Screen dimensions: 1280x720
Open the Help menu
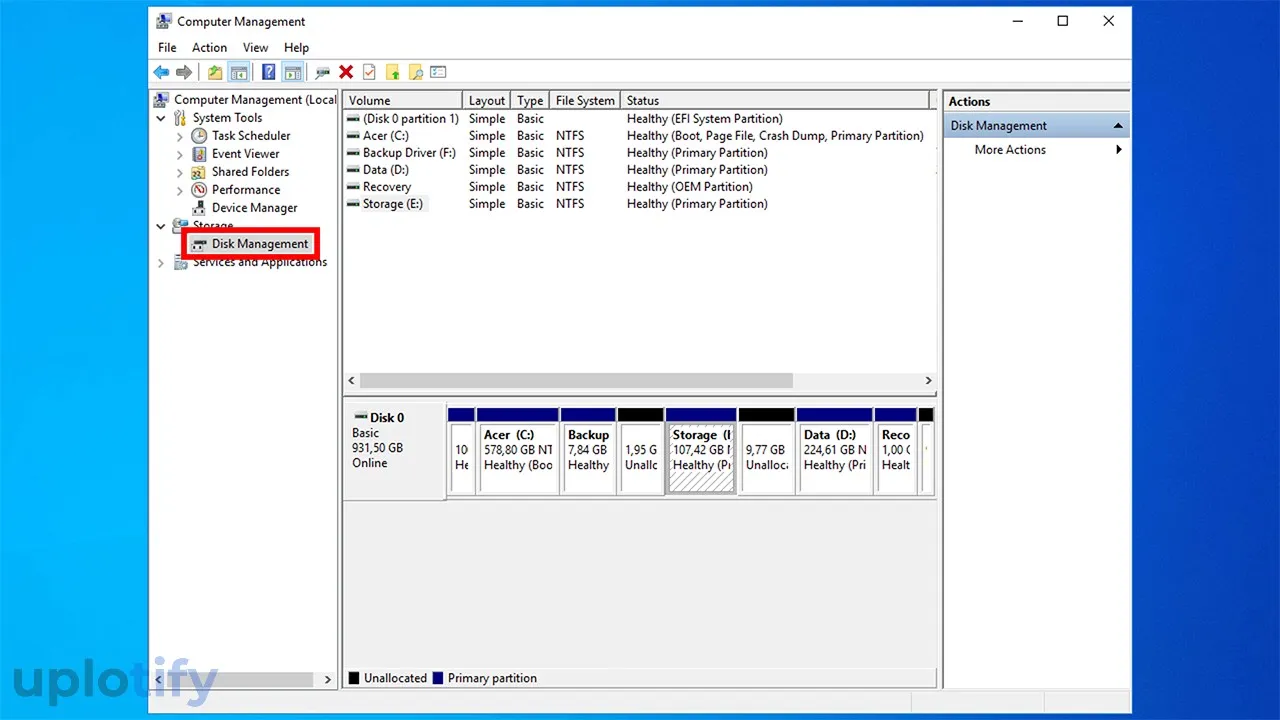click(x=296, y=47)
